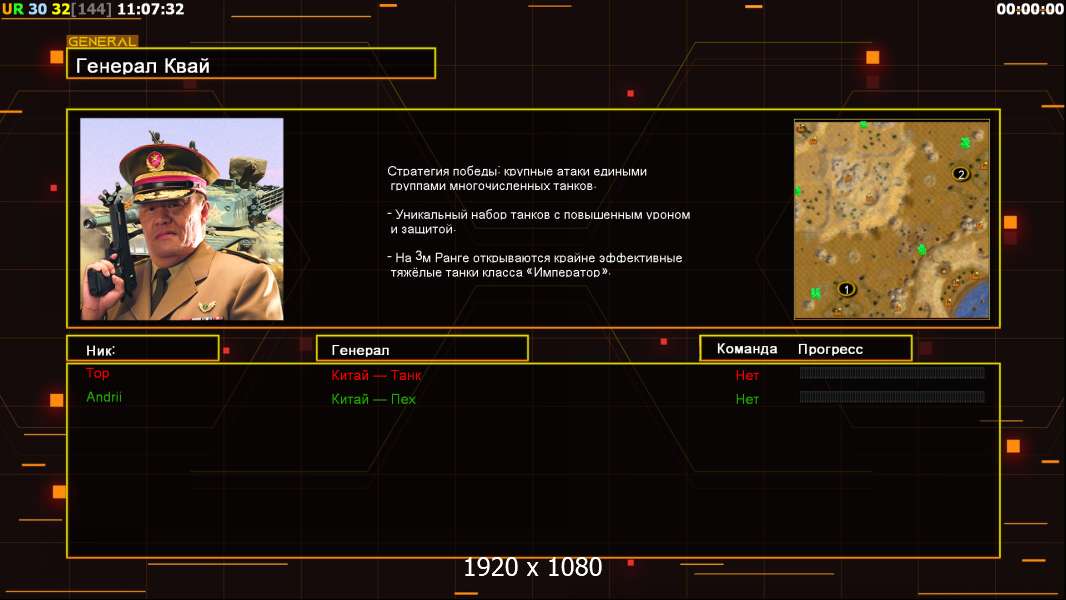Click 'Китай — Пех' general entry

[x=373, y=400]
